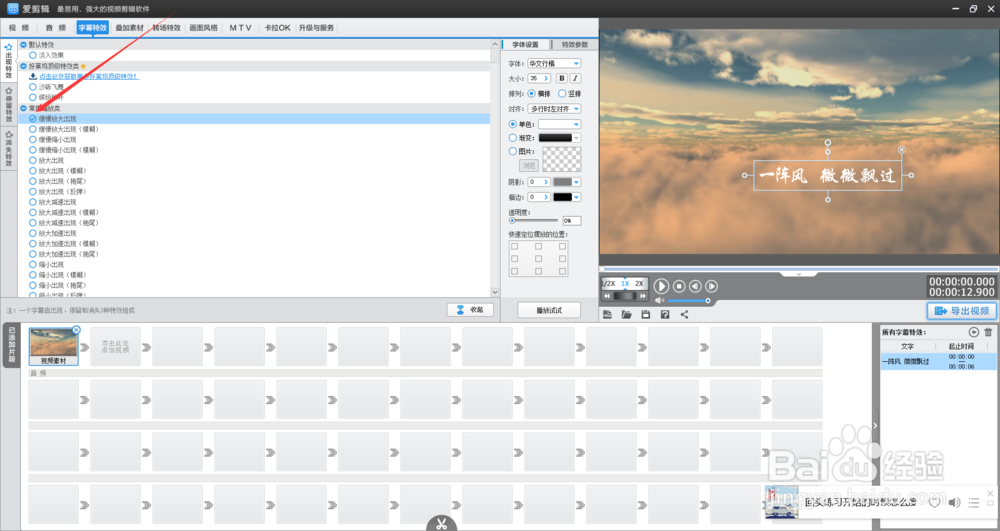The image size is (1000, 531).
Task: Click heart icon in the music widget
Action: click(934, 502)
